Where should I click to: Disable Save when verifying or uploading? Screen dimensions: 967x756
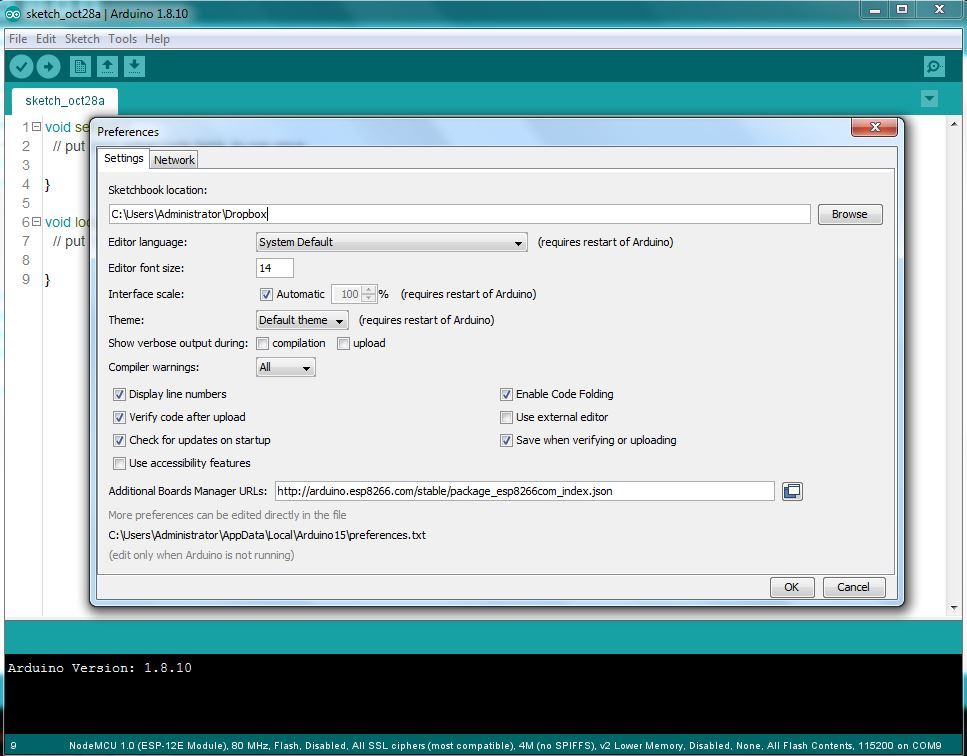click(506, 440)
